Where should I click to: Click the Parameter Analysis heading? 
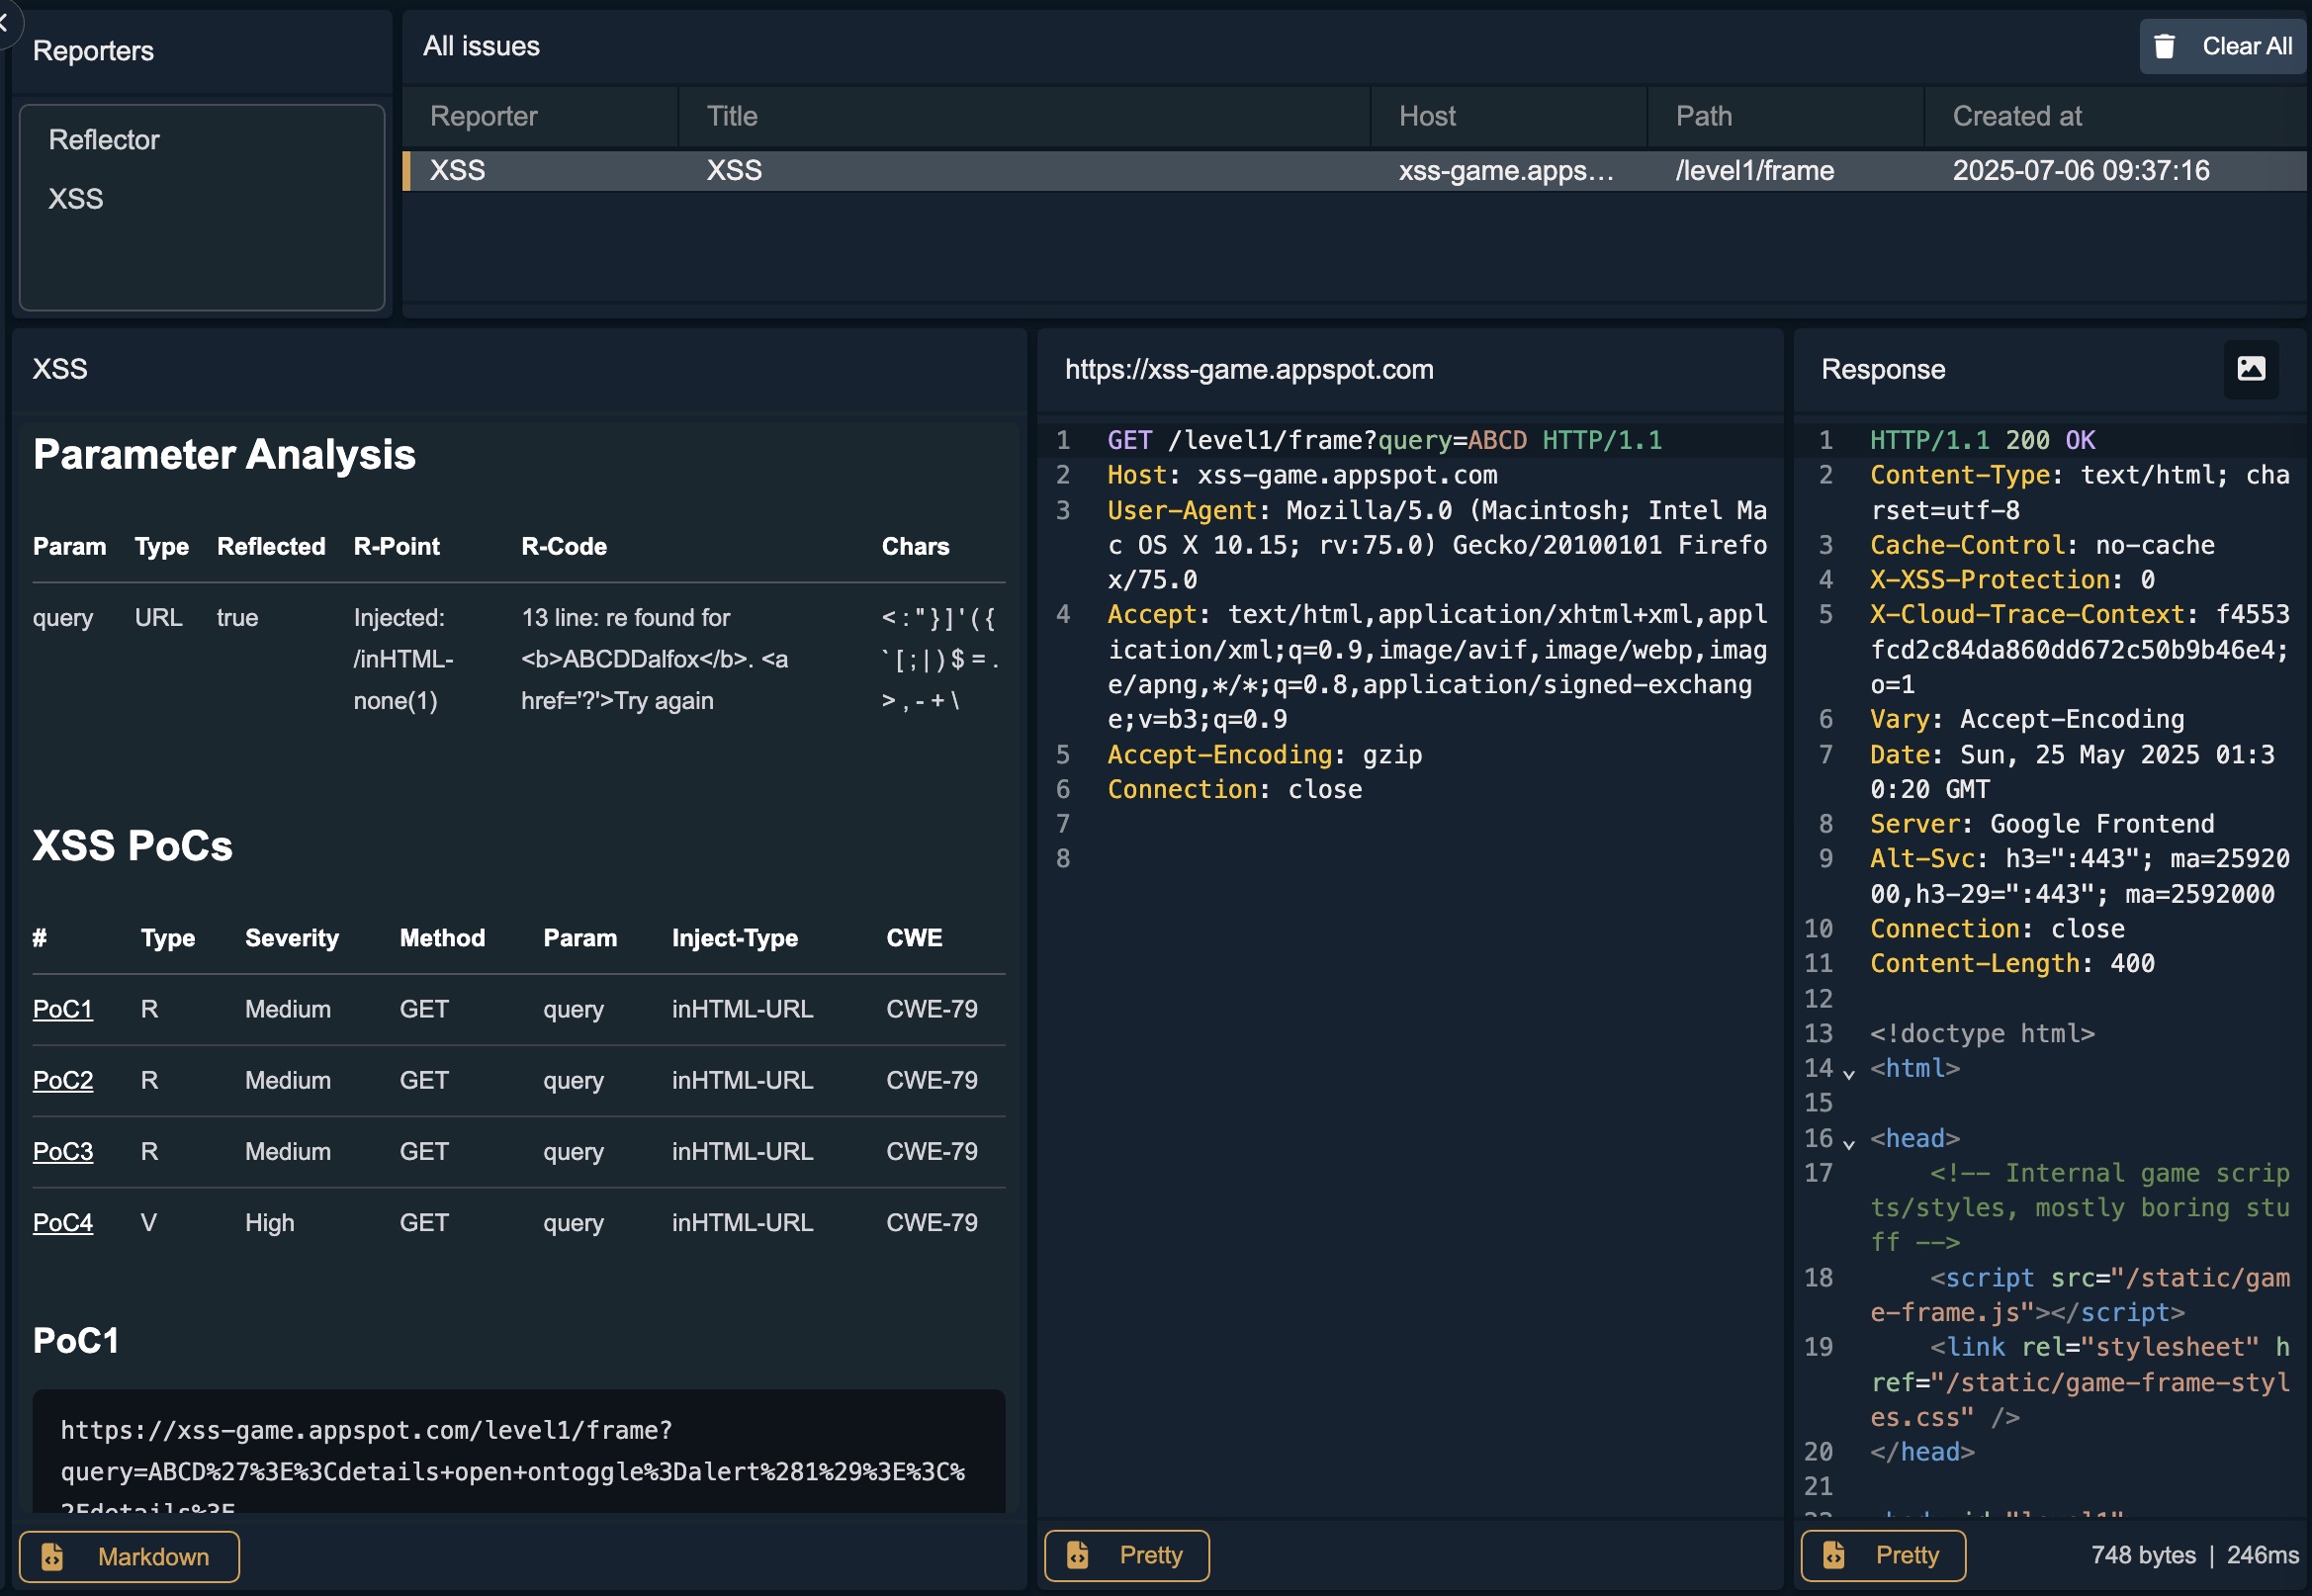tap(224, 455)
